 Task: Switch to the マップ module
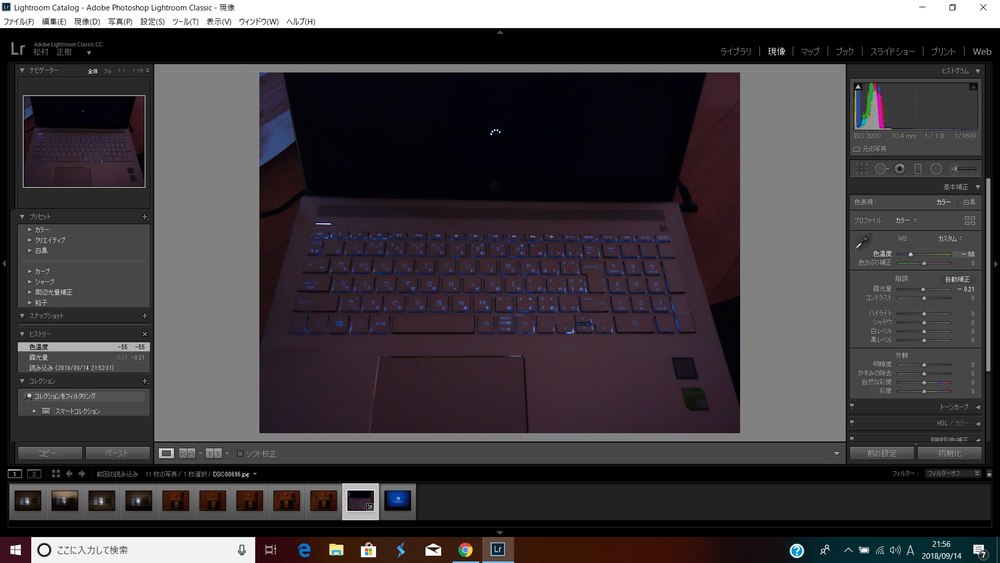click(x=810, y=52)
